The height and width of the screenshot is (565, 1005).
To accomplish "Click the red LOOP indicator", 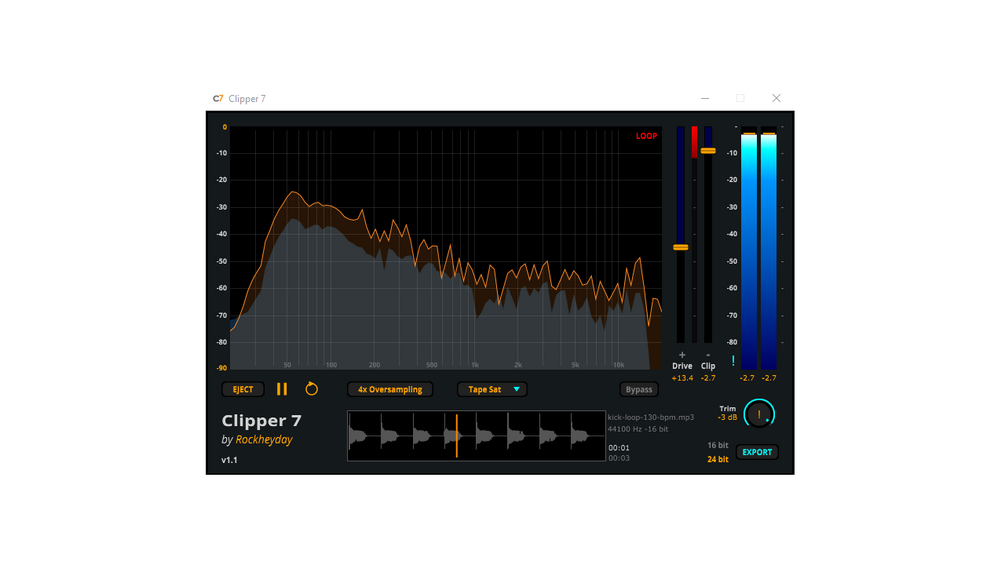I will pos(646,136).
